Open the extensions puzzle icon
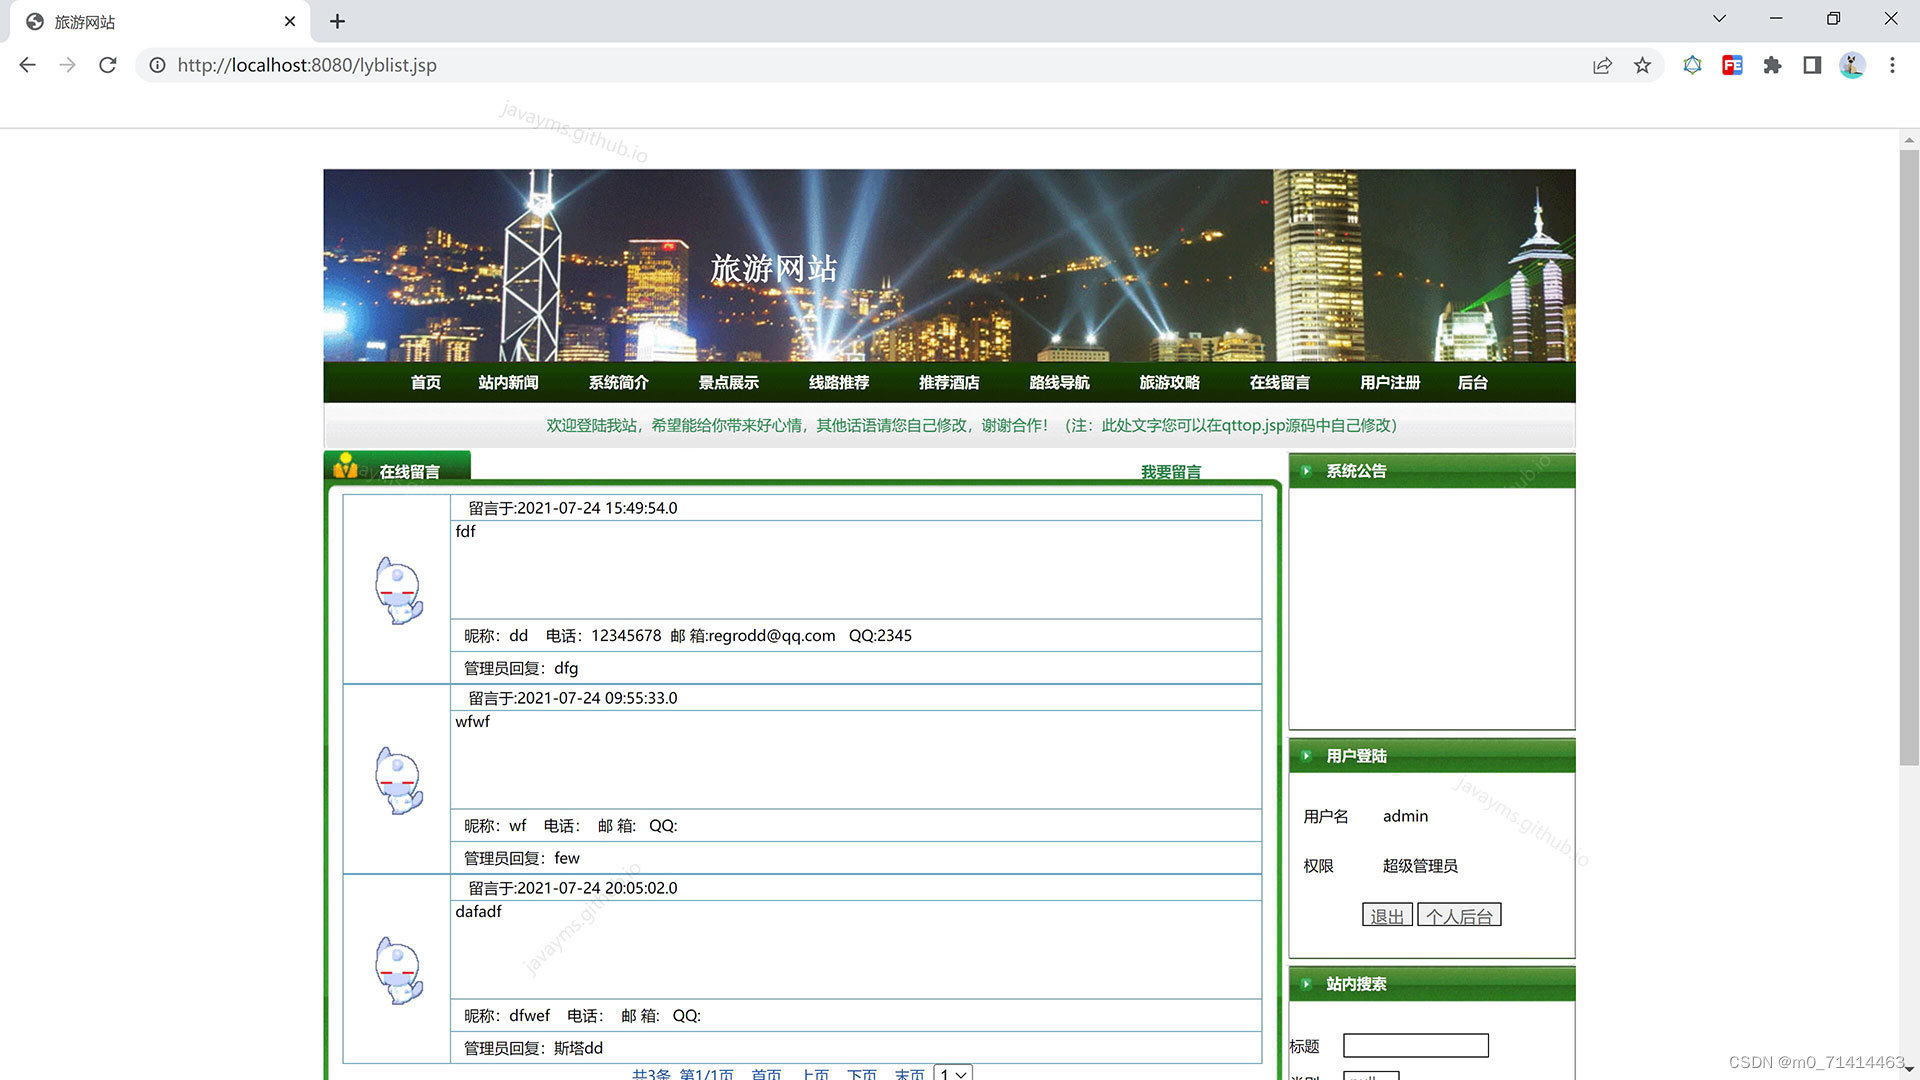The height and width of the screenshot is (1080, 1920). click(x=1772, y=65)
